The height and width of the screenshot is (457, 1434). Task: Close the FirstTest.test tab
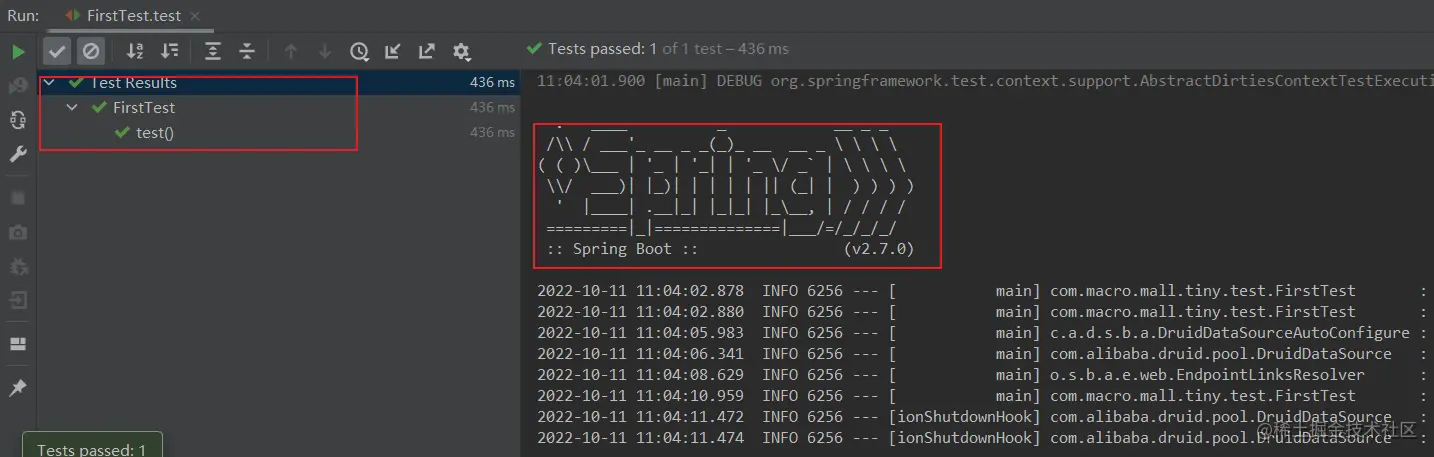pyautogui.click(x=194, y=16)
